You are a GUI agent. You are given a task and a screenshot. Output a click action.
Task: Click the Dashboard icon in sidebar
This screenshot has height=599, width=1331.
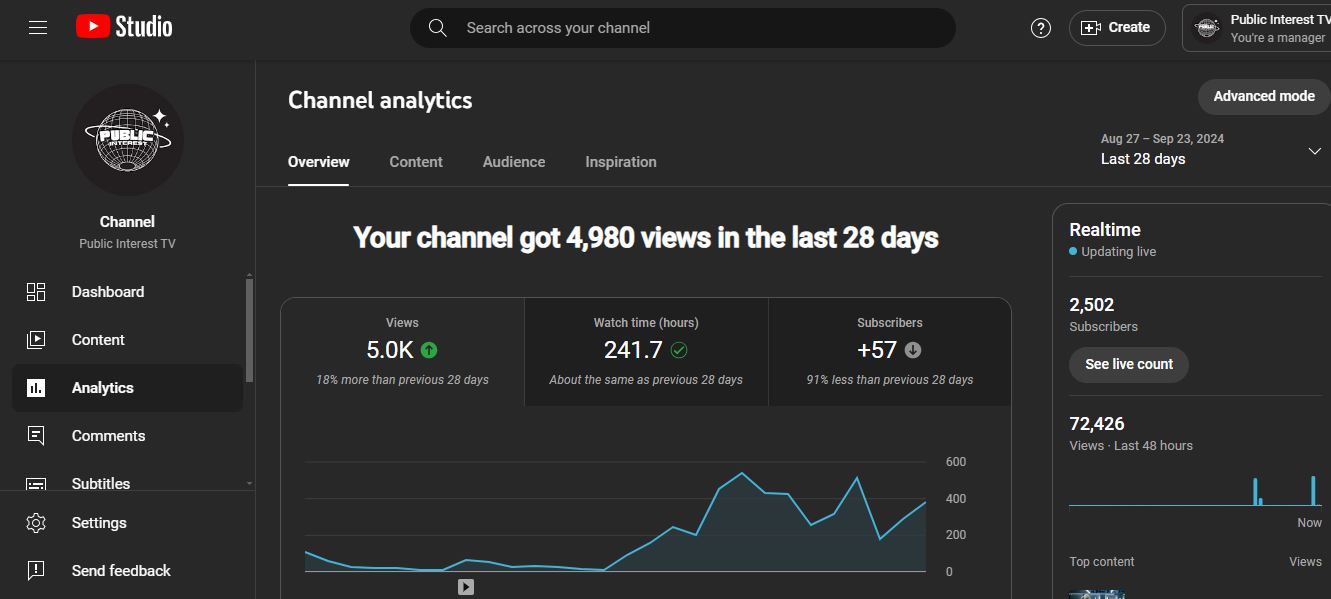36,292
